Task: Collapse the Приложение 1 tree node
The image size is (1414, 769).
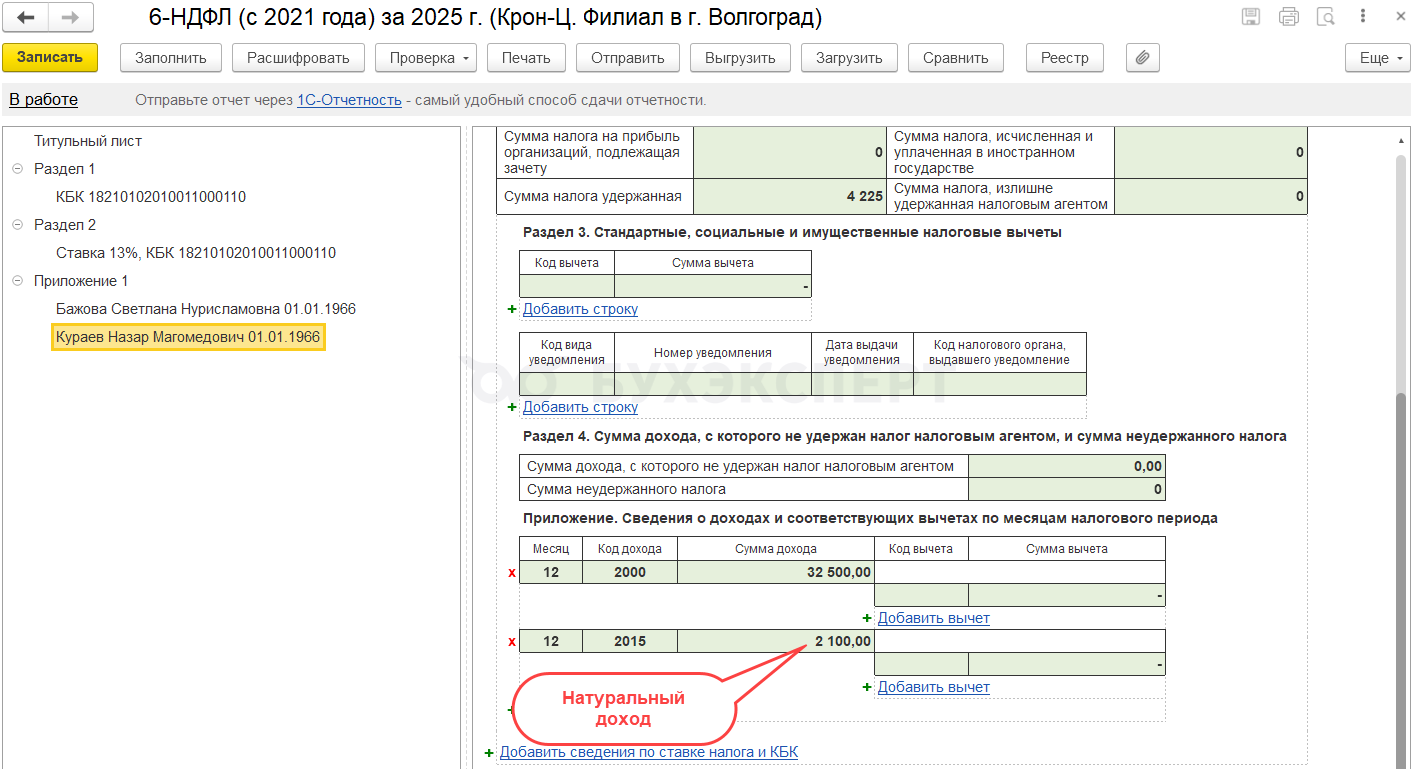Action: pyautogui.click(x=17, y=281)
